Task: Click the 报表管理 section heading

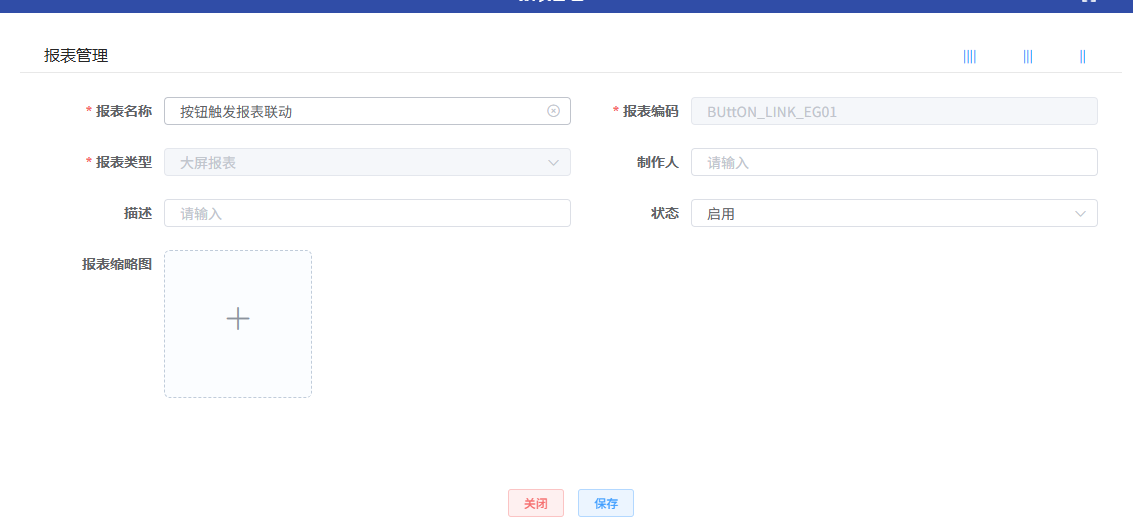Action: tap(76, 56)
